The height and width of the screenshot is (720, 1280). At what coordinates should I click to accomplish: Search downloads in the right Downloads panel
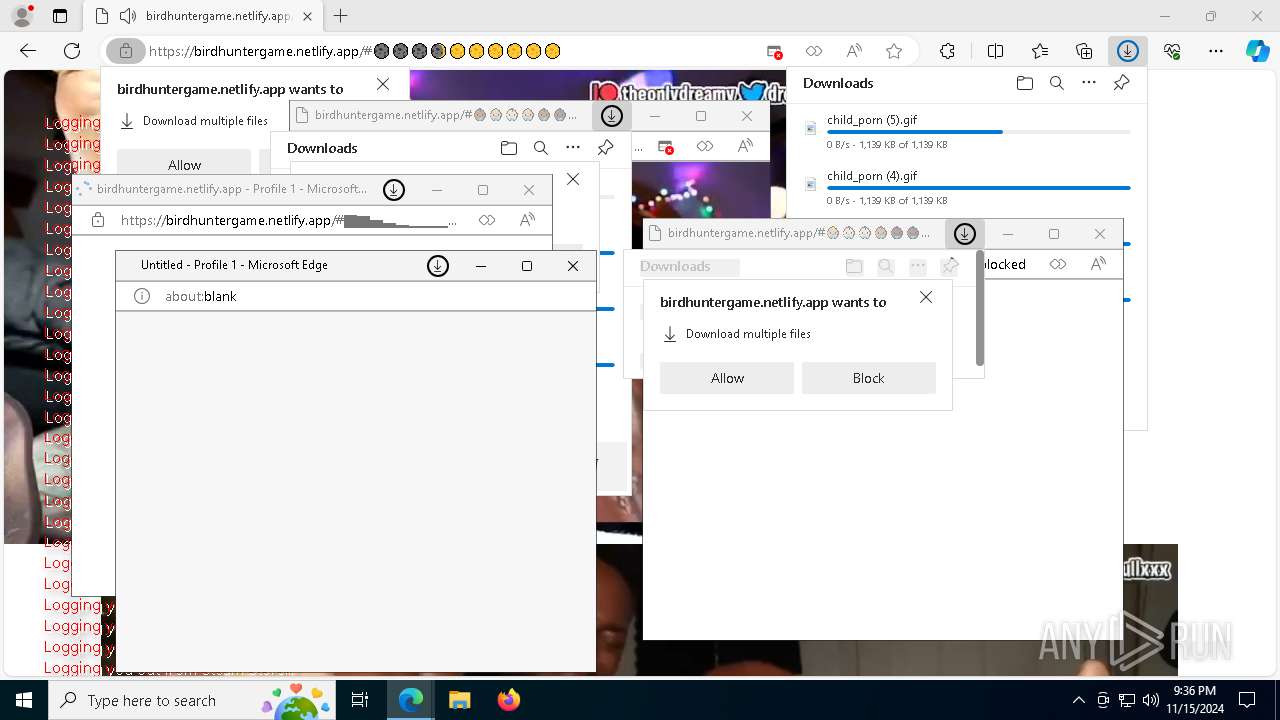[x=1056, y=83]
